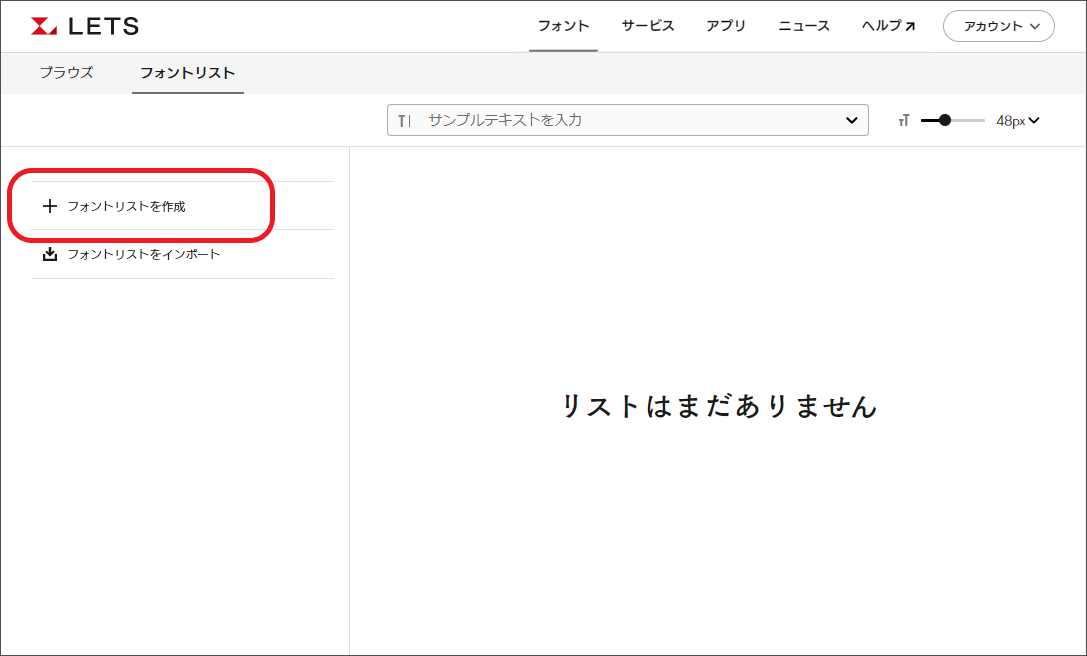Select the ニュース menu item
This screenshot has height=656, width=1087.
[x=804, y=26]
